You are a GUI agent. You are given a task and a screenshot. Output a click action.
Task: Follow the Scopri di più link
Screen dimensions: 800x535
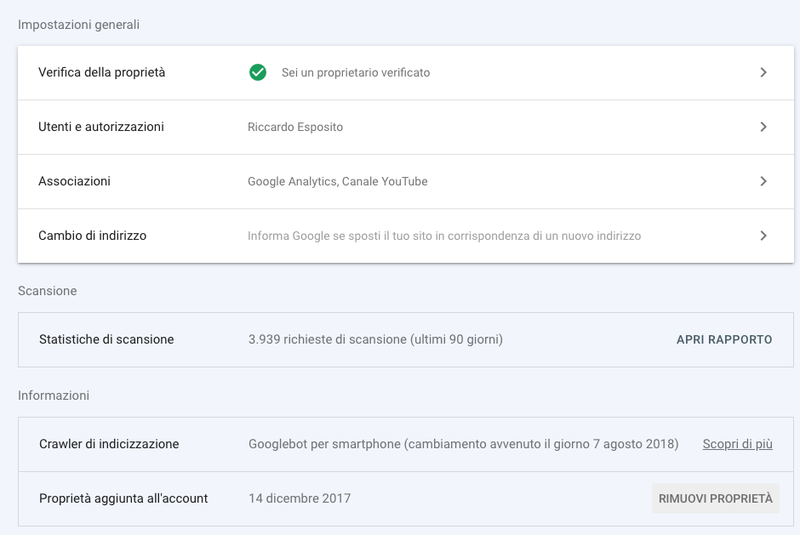coord(737,444)
